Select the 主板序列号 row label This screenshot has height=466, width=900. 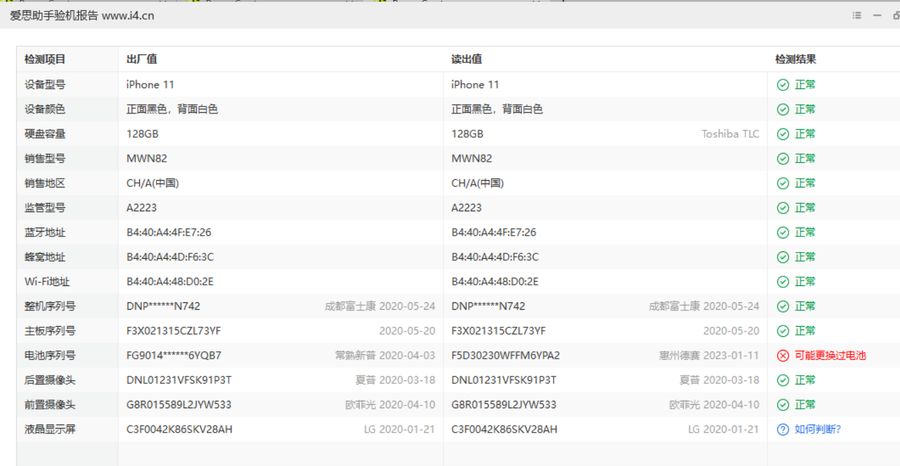[x=50, y=331]
